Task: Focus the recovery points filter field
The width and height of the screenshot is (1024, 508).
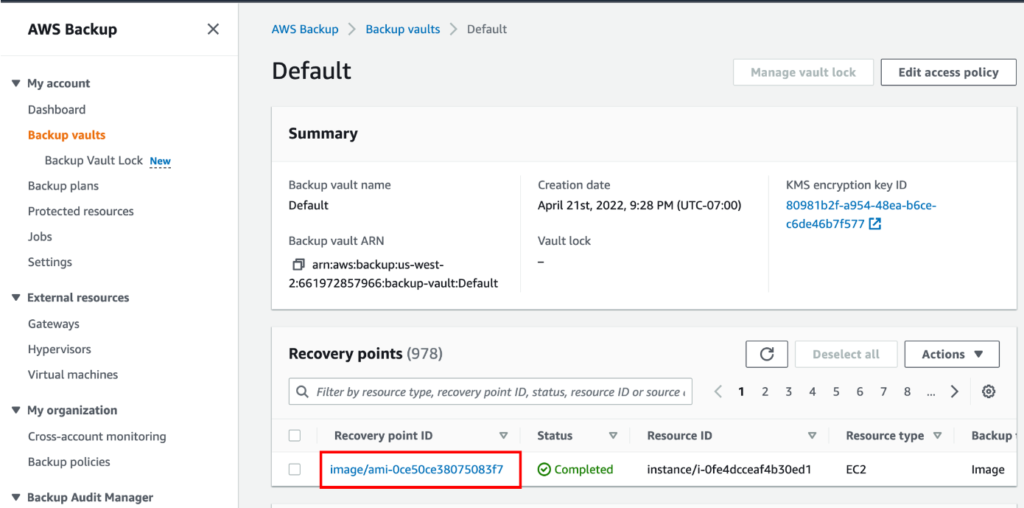Action: [x=490, y=392]
